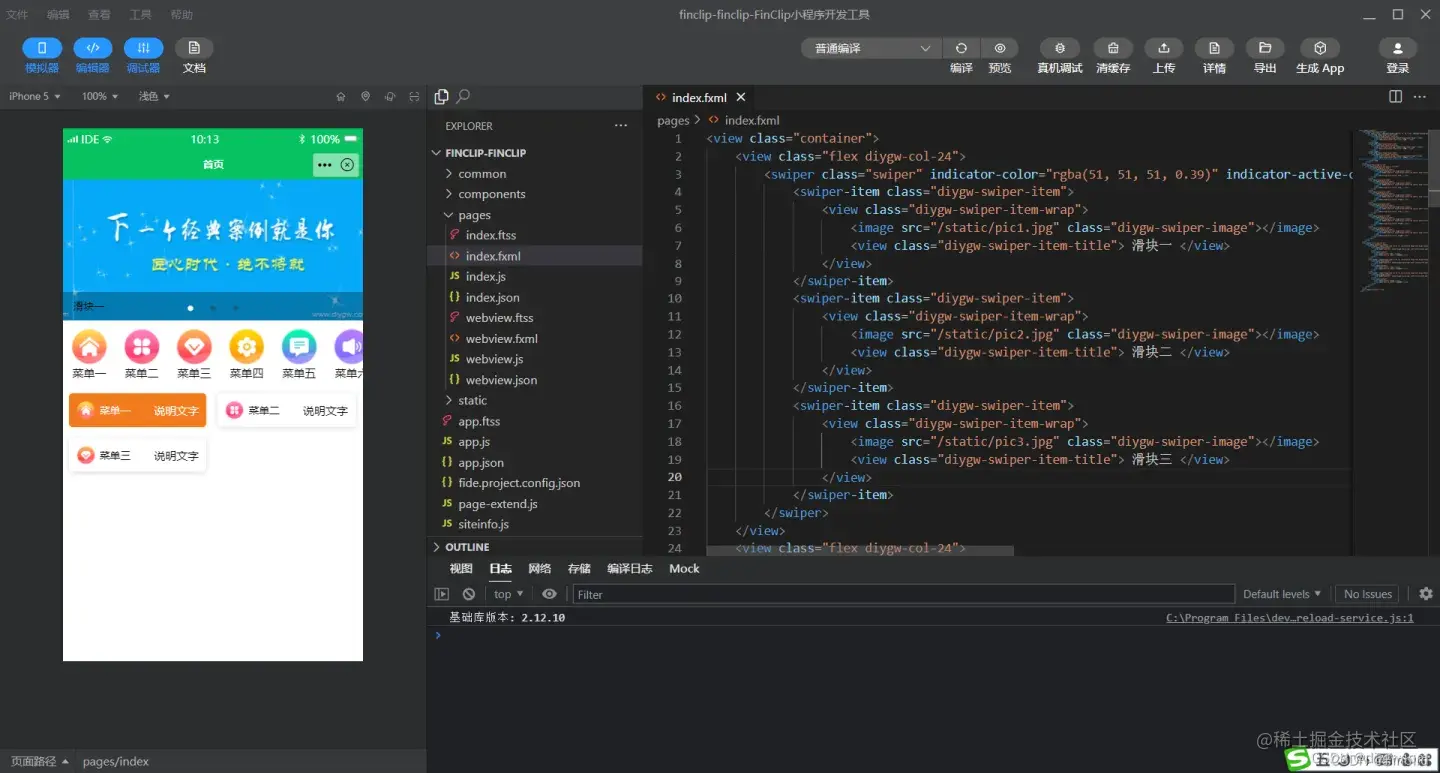The image size is (1440, 773).
Task: Toggle the 模拟器 simulator panel
Action: pos(42,48)
